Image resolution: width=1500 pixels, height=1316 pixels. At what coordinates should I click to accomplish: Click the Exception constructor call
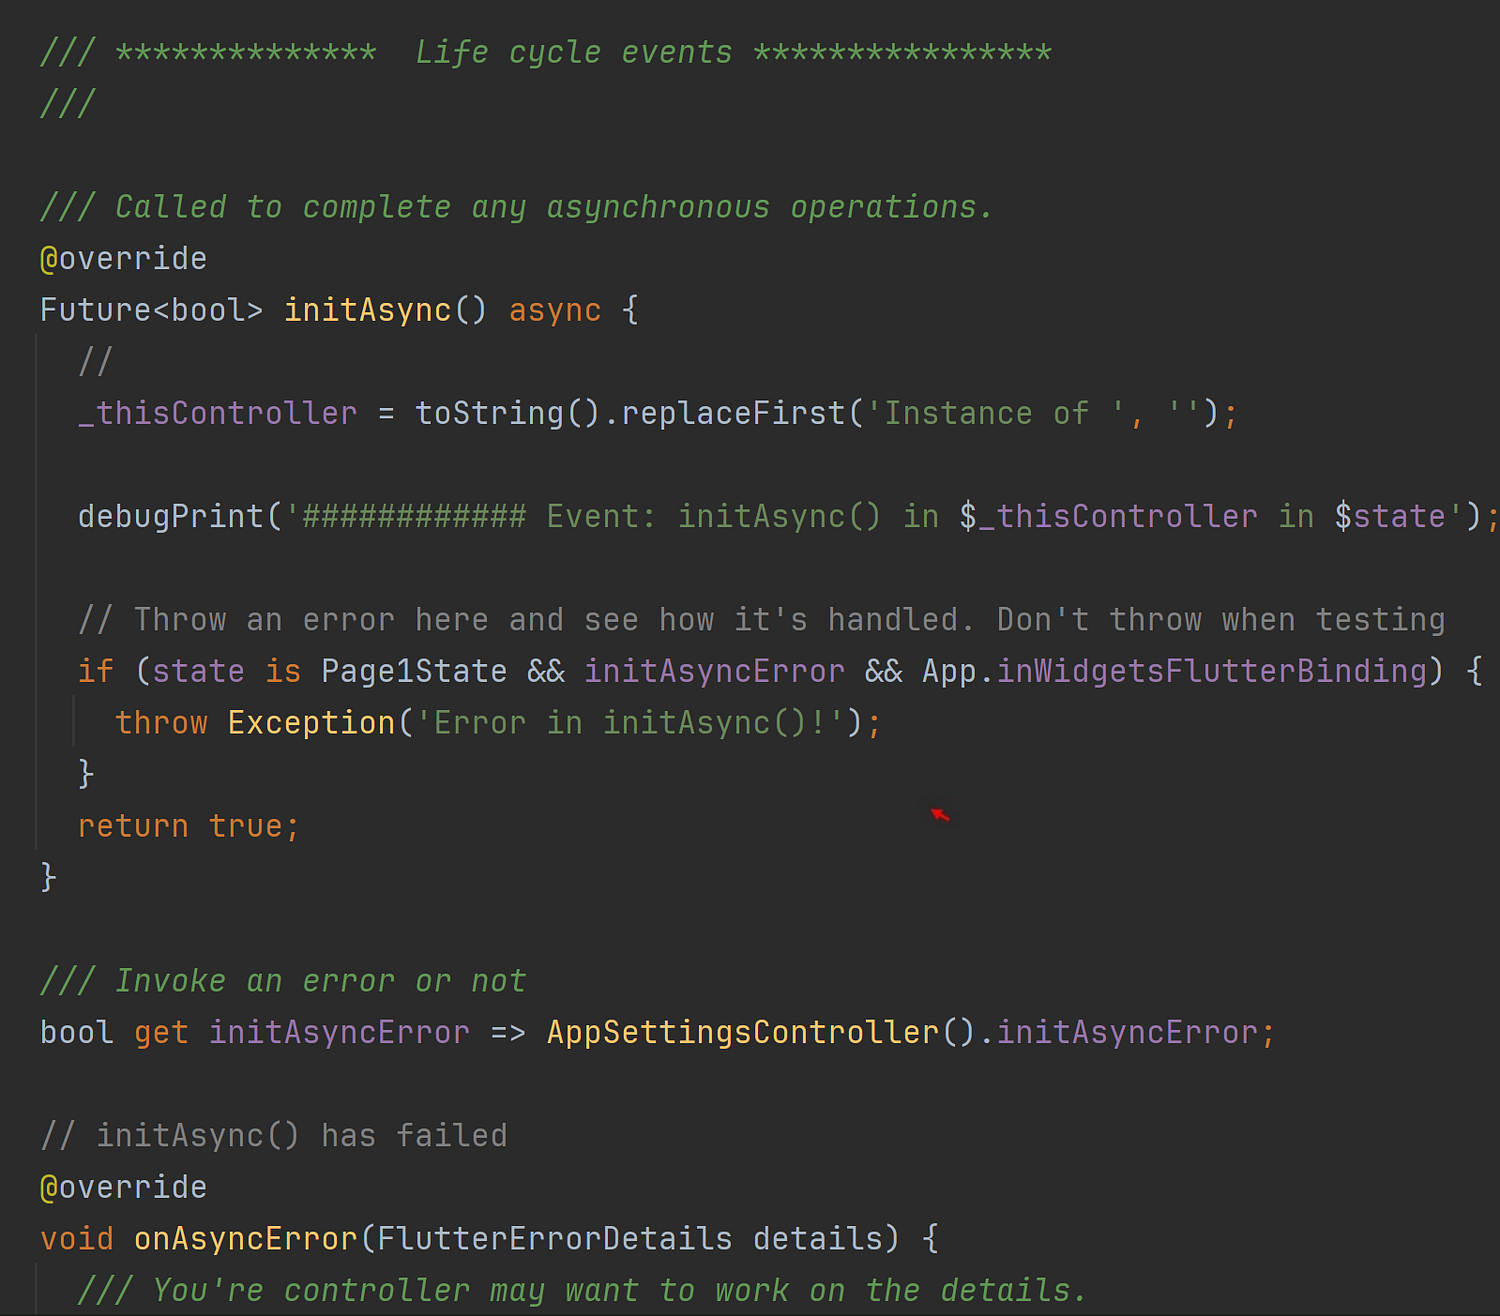point(311,722)
